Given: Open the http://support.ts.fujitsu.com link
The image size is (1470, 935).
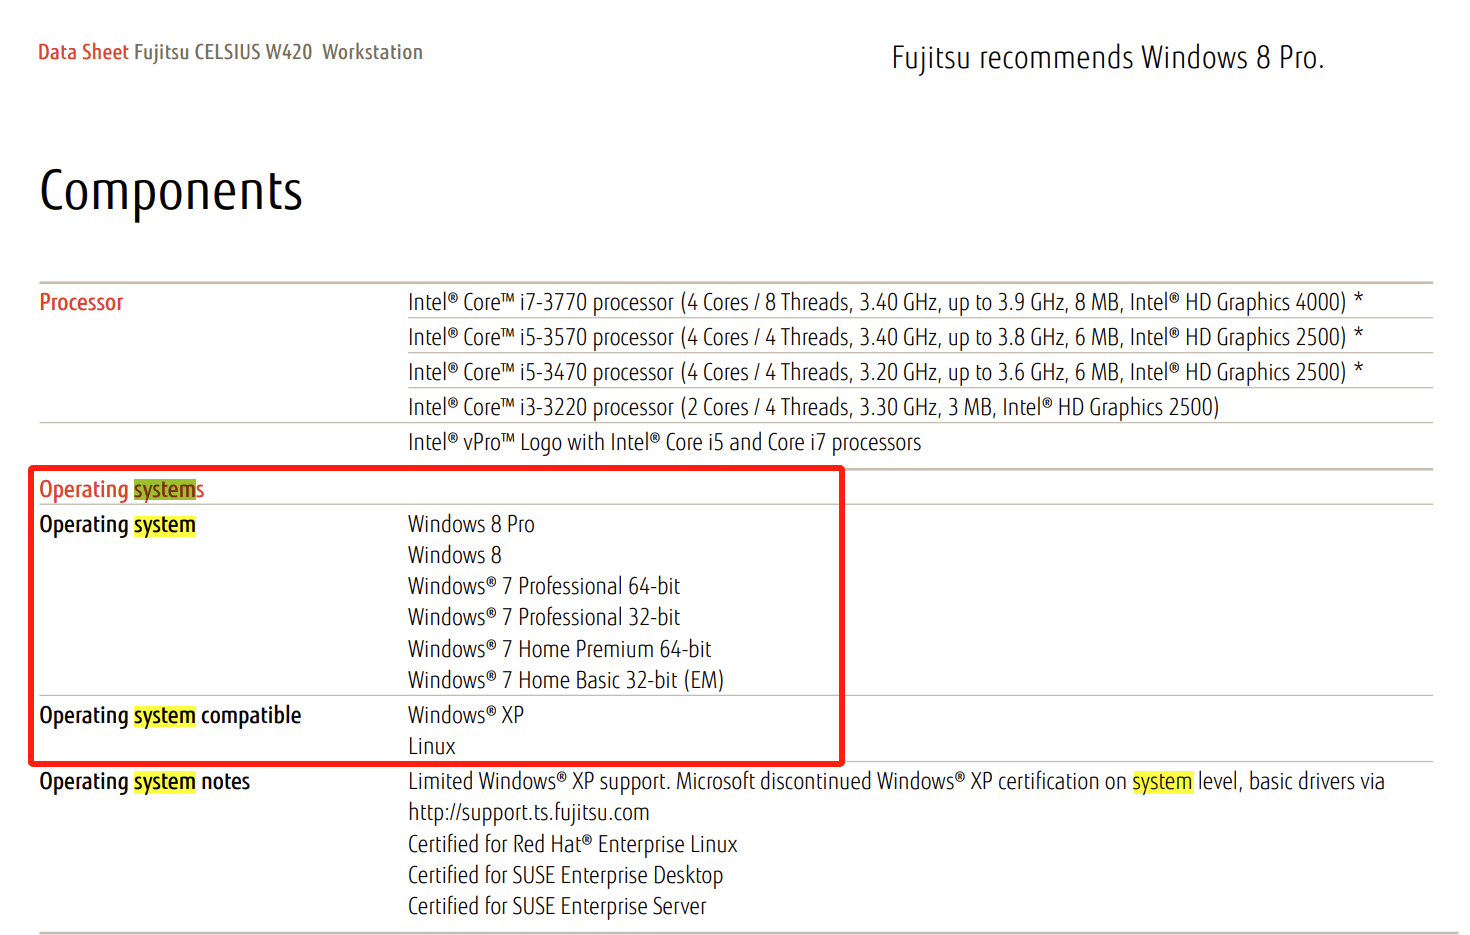Looking at the screenshot, I should tap(528, 813).
